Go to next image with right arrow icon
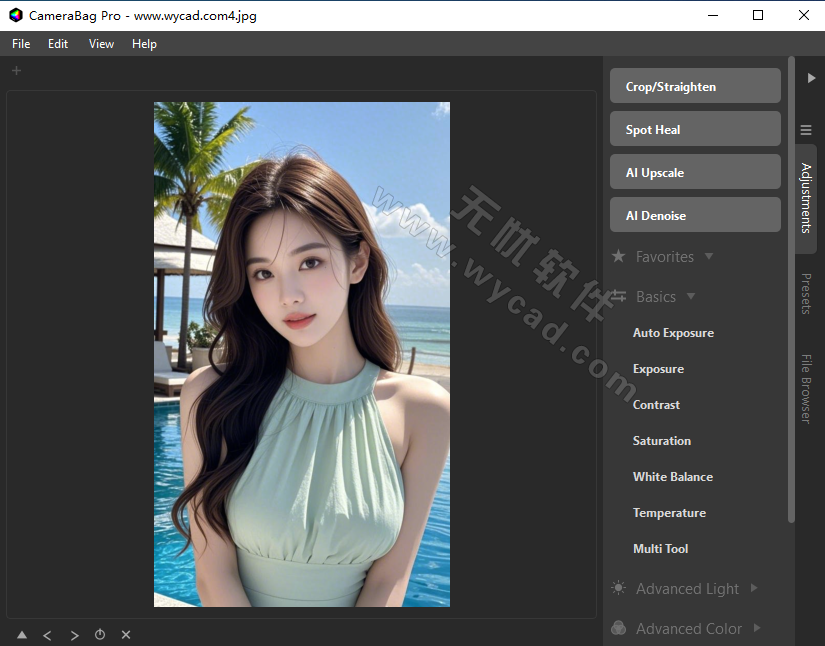The height and width of the screenshot is (646, 825). pos(74,634)
